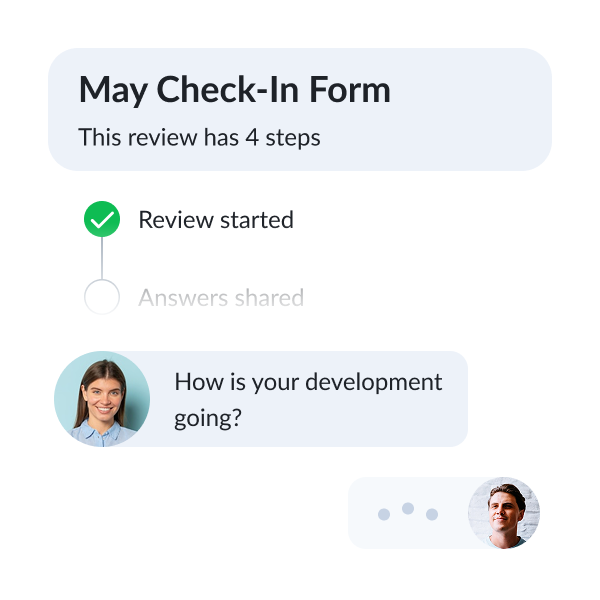Click the white checkmark inside green circle
This screenshot has width=600, height=600.
[102, 220]
